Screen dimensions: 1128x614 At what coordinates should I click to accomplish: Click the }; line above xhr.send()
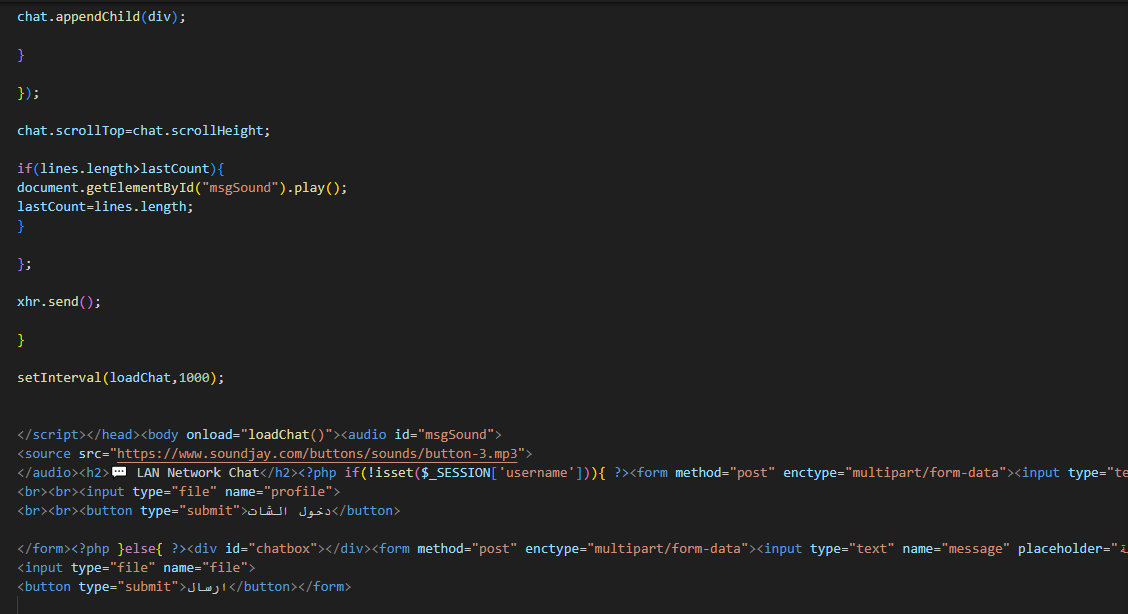tap(24, 264)
